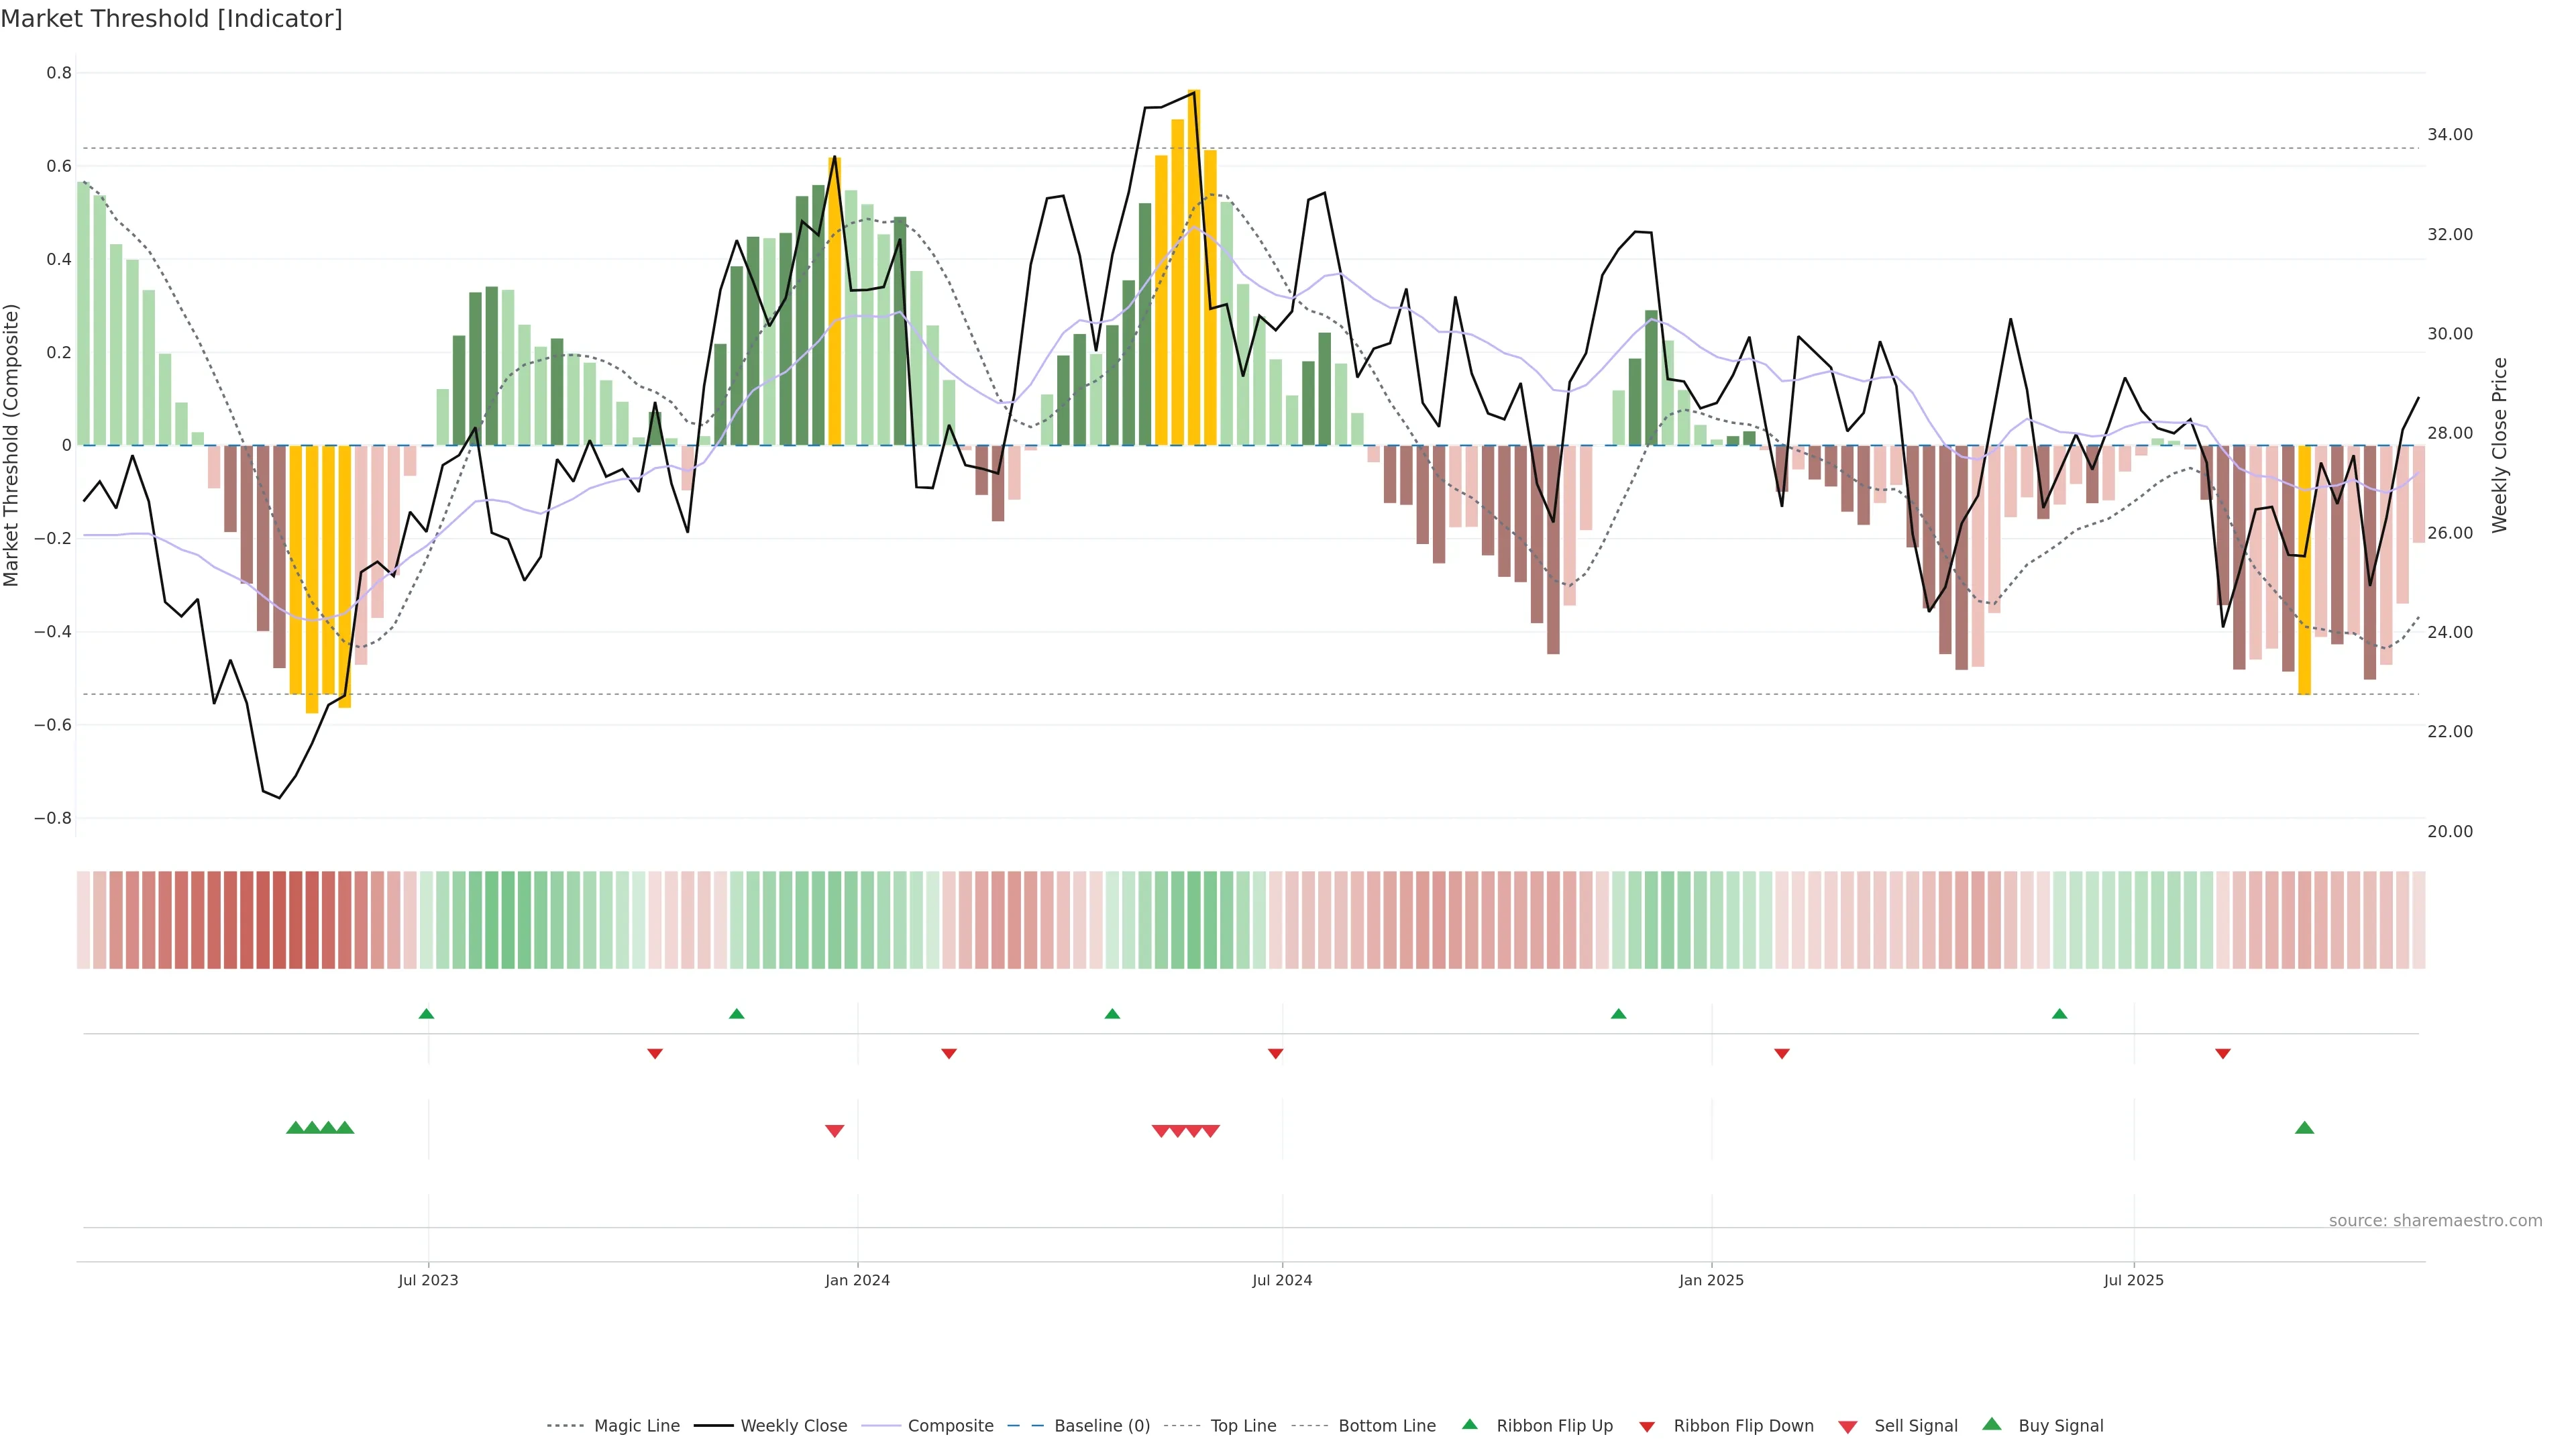Click the Ribbon Flip Up marker nearest Jul 2023
This screenshot has height=1449, width=2576.
[x=426, y=1014]
